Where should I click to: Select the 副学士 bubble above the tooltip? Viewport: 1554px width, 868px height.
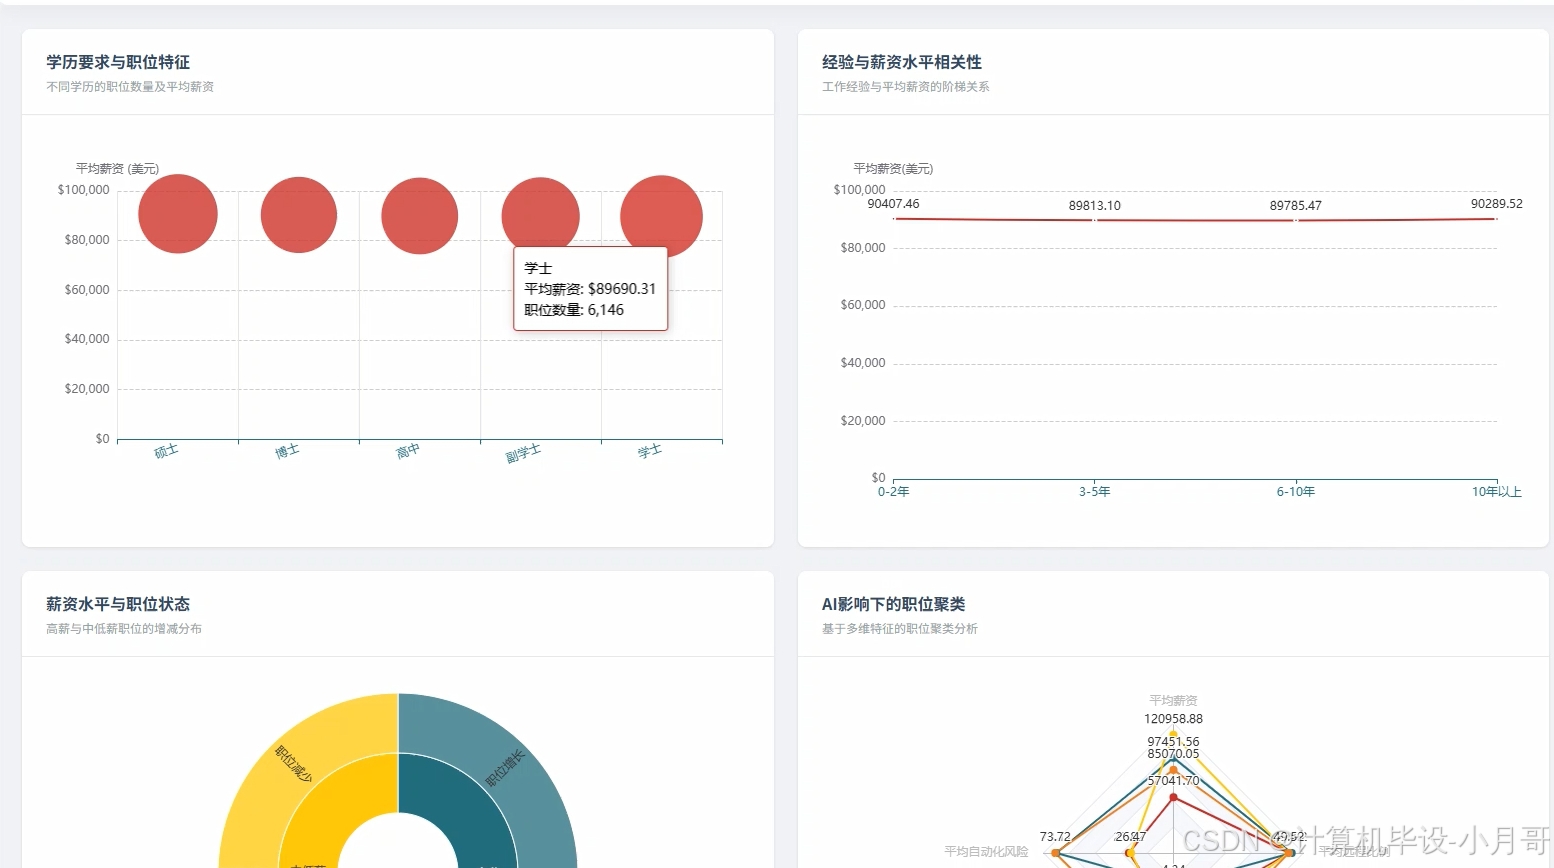[x=540, y=213]
